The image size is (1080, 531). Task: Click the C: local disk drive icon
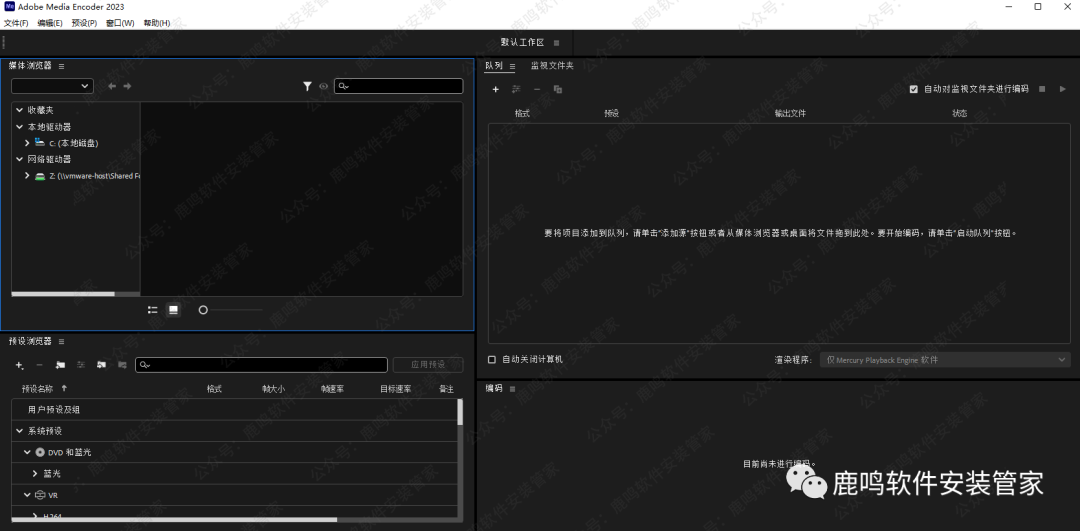pyautogui.click(x=40, y=143)
